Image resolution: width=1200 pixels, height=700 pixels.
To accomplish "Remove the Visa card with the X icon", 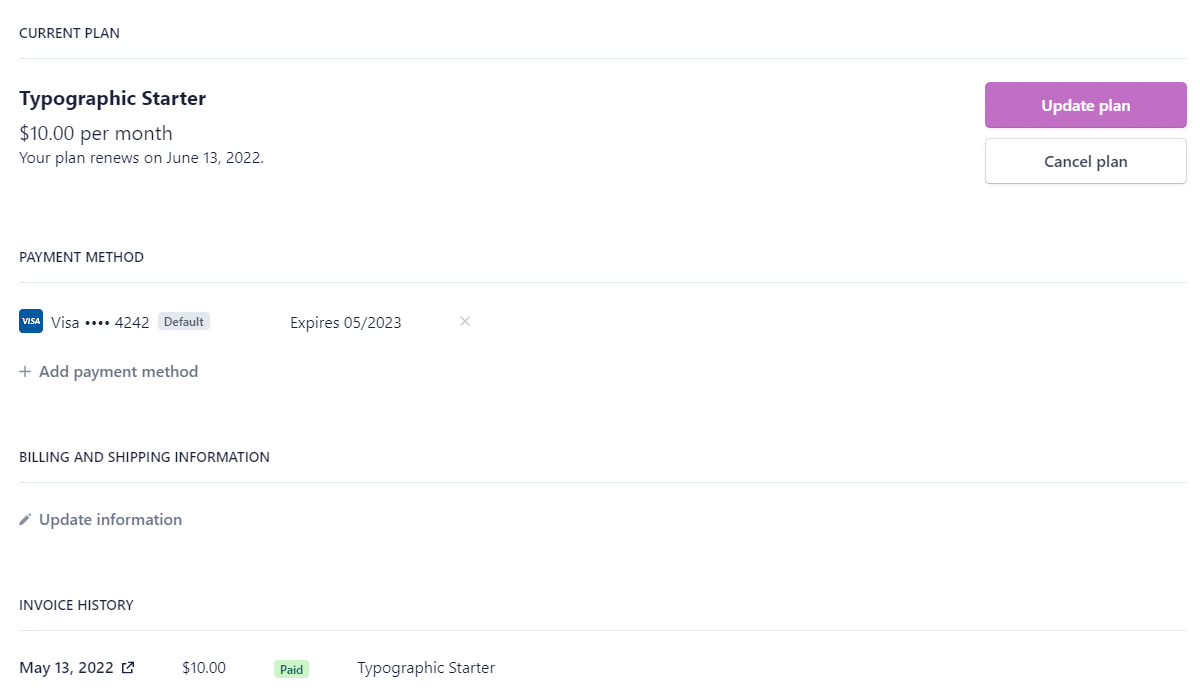I will 465,321.
